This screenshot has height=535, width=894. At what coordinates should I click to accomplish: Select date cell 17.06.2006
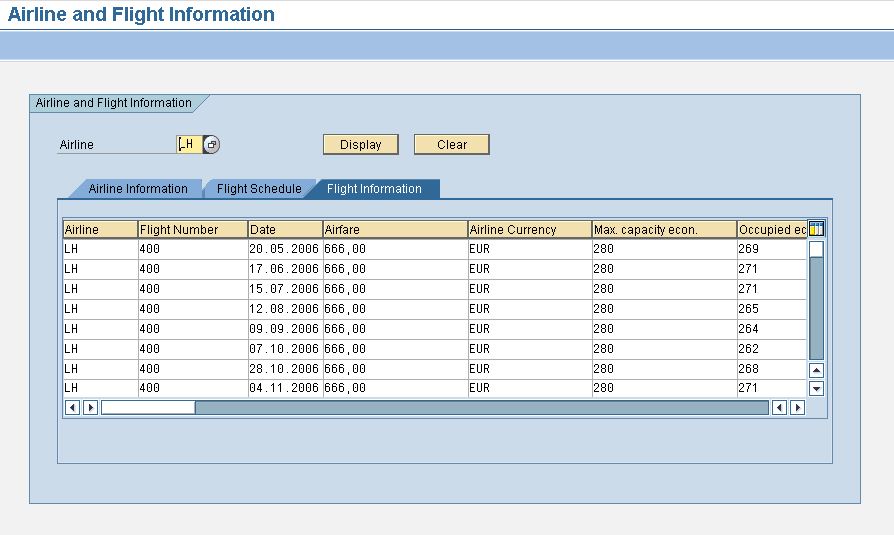click(x=286, y=269)
